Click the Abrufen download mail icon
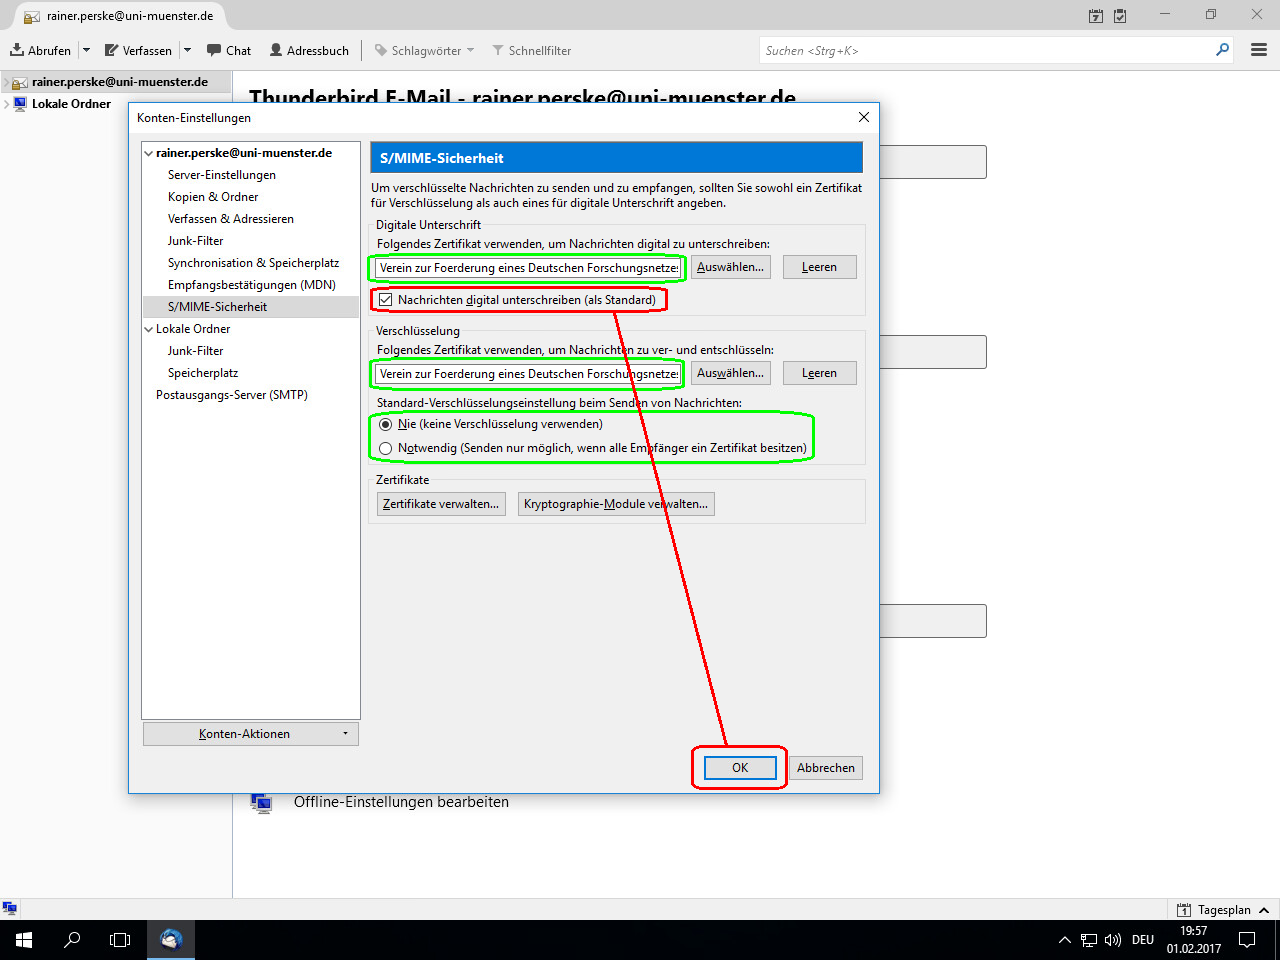The width and height of the screenshot is (1280, 960). point(17,50)
